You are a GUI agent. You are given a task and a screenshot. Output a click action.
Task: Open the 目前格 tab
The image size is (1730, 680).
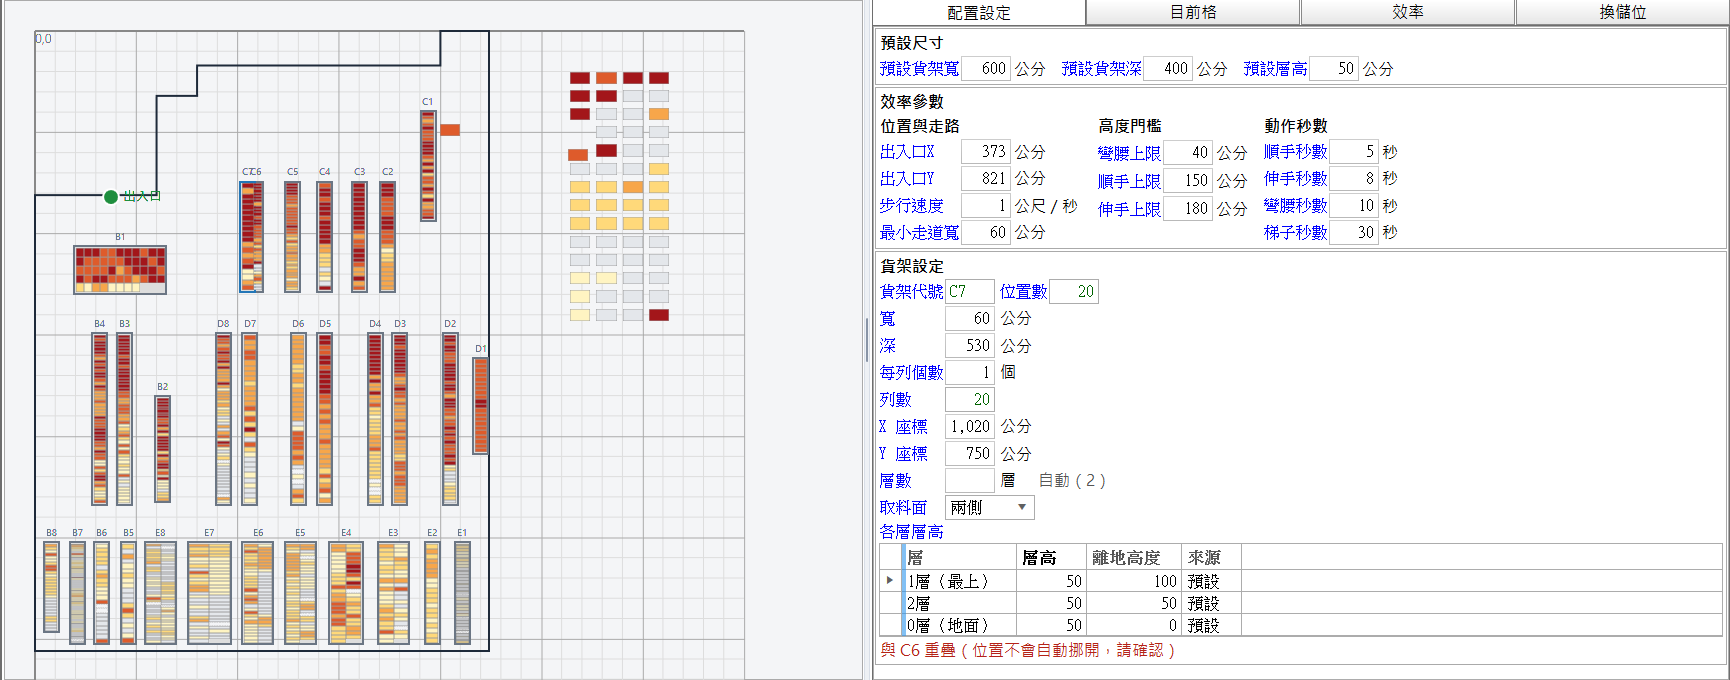click(x=1193, y=12)
